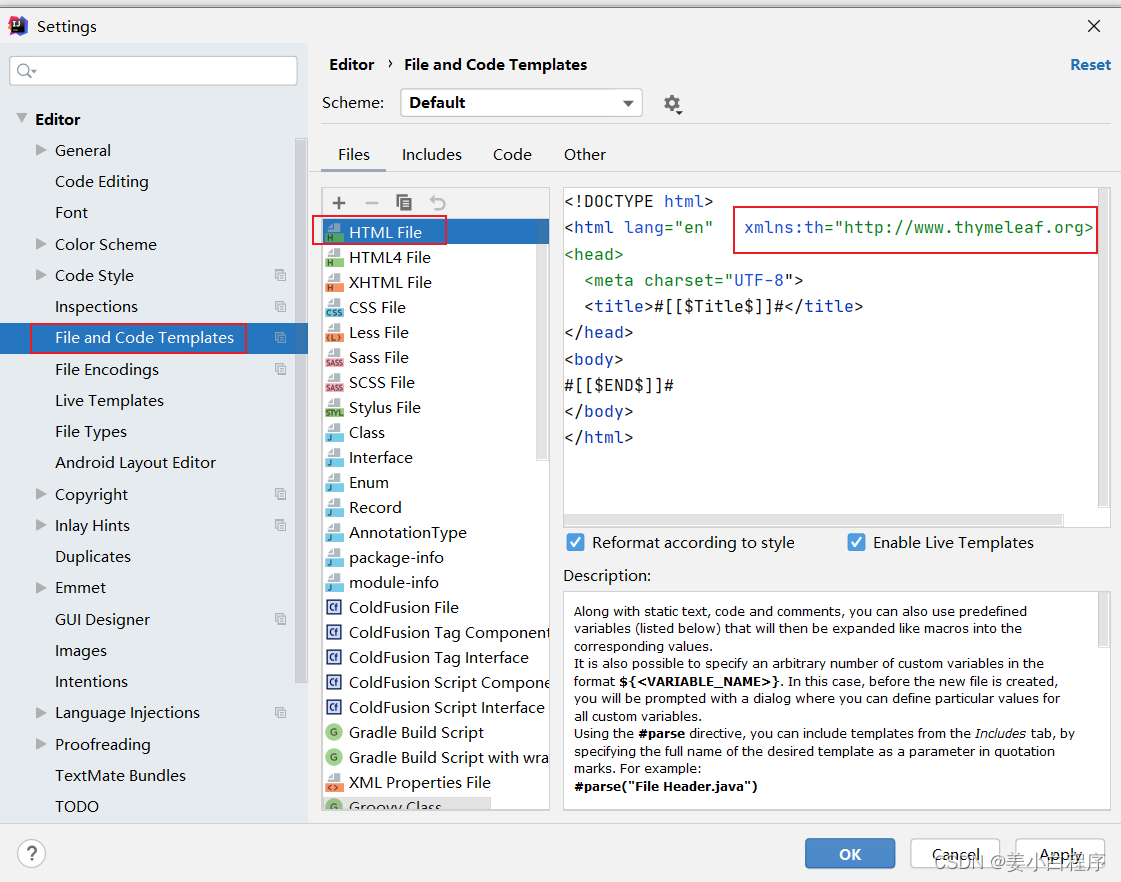Click the help question mark icon
The height and width of the screenshot is (882, 1121).
32,853
